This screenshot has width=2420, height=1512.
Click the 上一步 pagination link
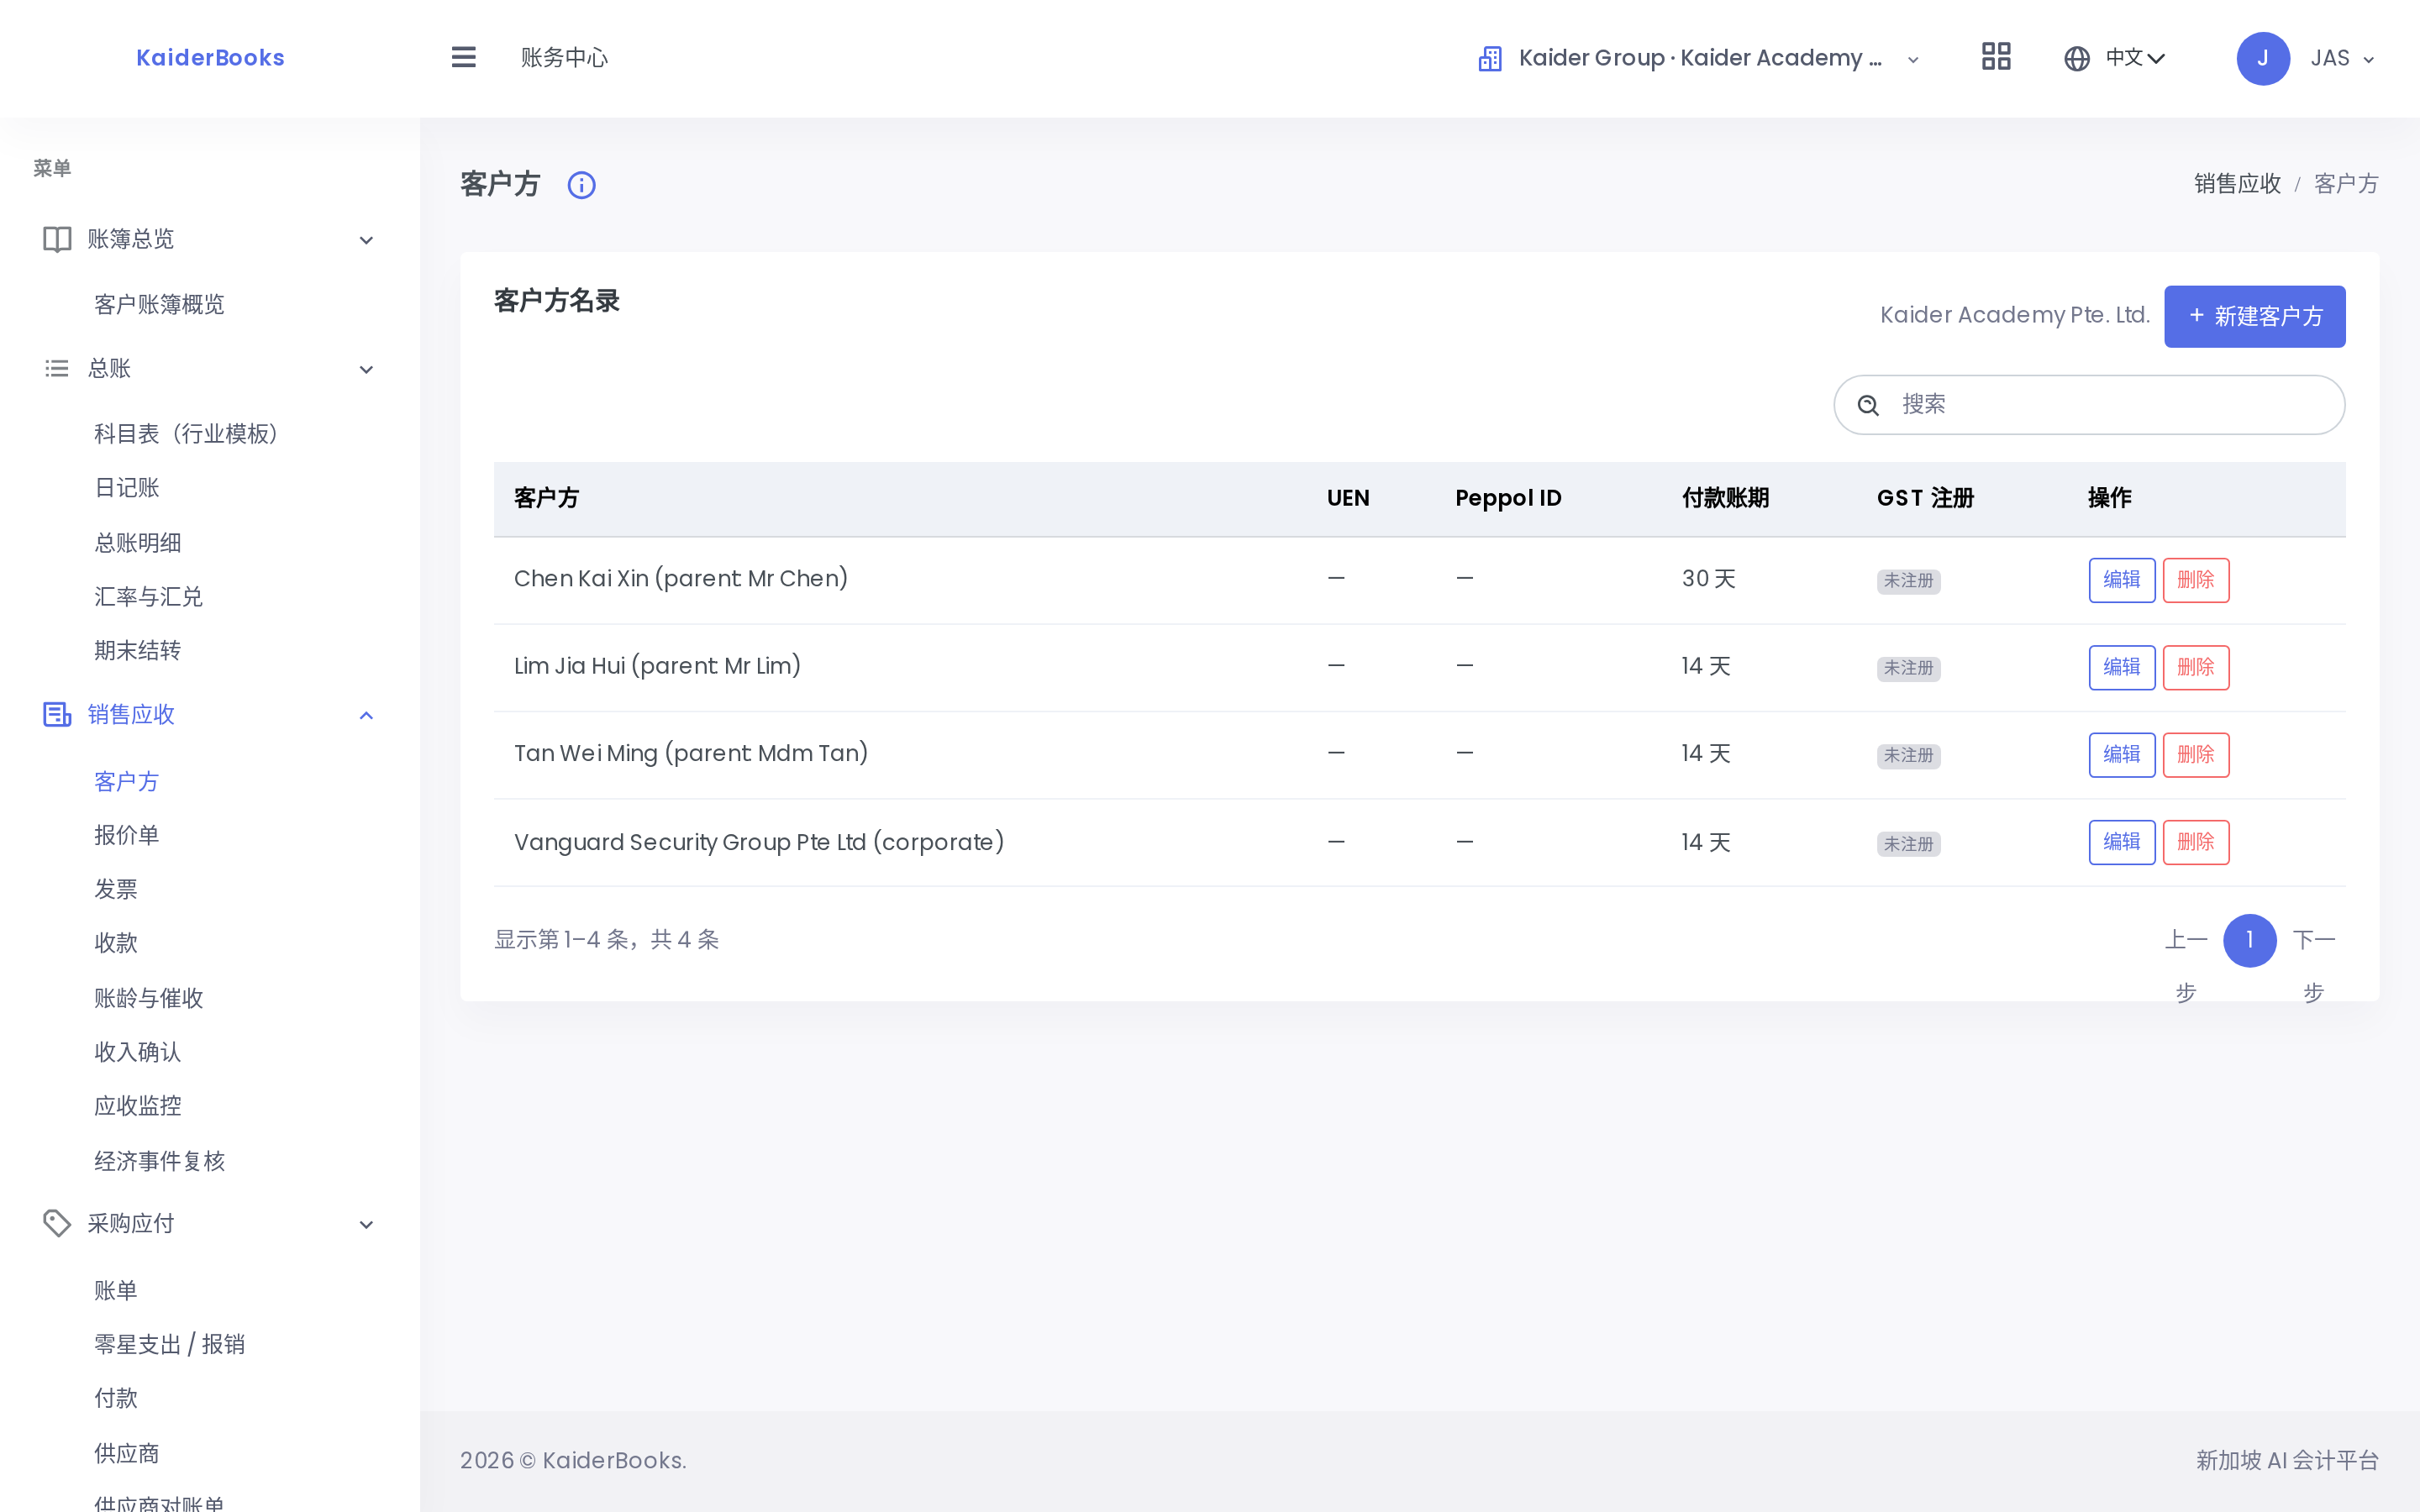tap(2185, 966)
